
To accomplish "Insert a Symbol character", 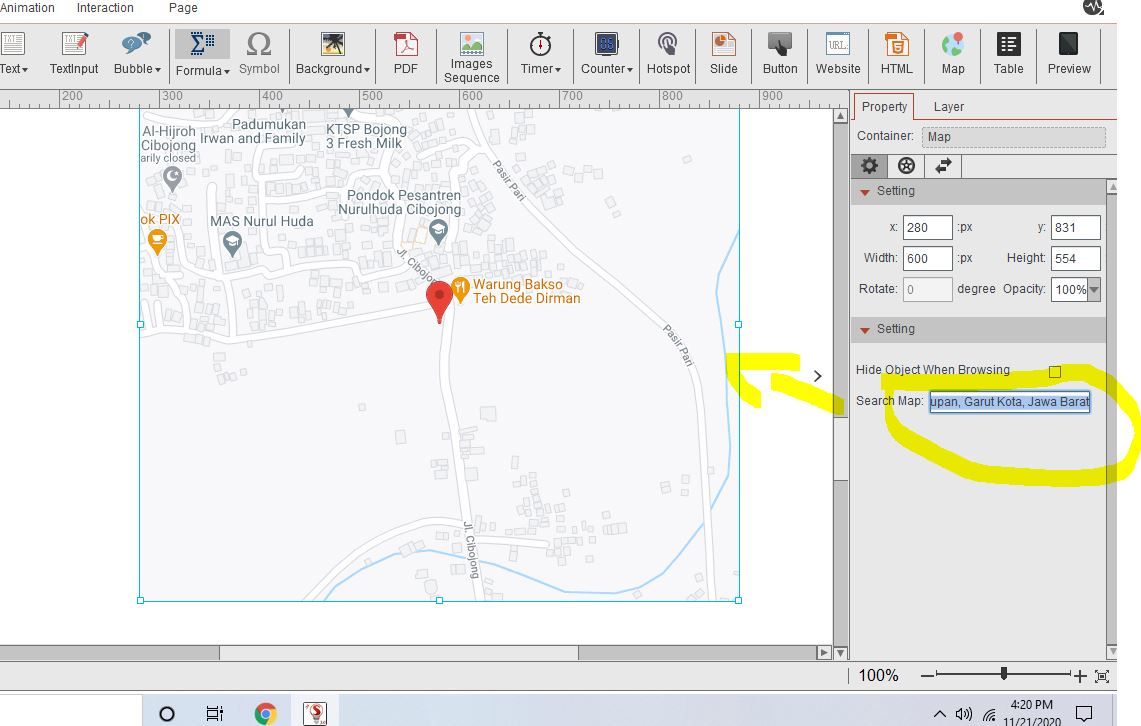I will coord(259,53).
